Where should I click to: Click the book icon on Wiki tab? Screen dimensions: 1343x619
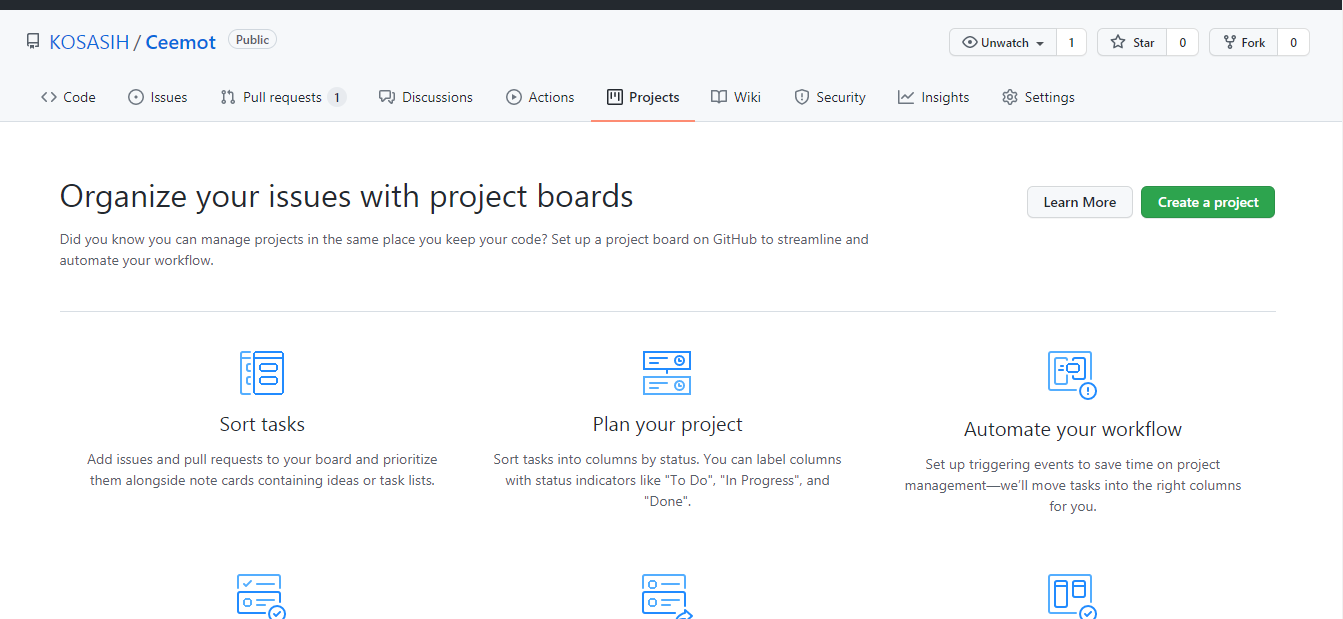[719, 97]
